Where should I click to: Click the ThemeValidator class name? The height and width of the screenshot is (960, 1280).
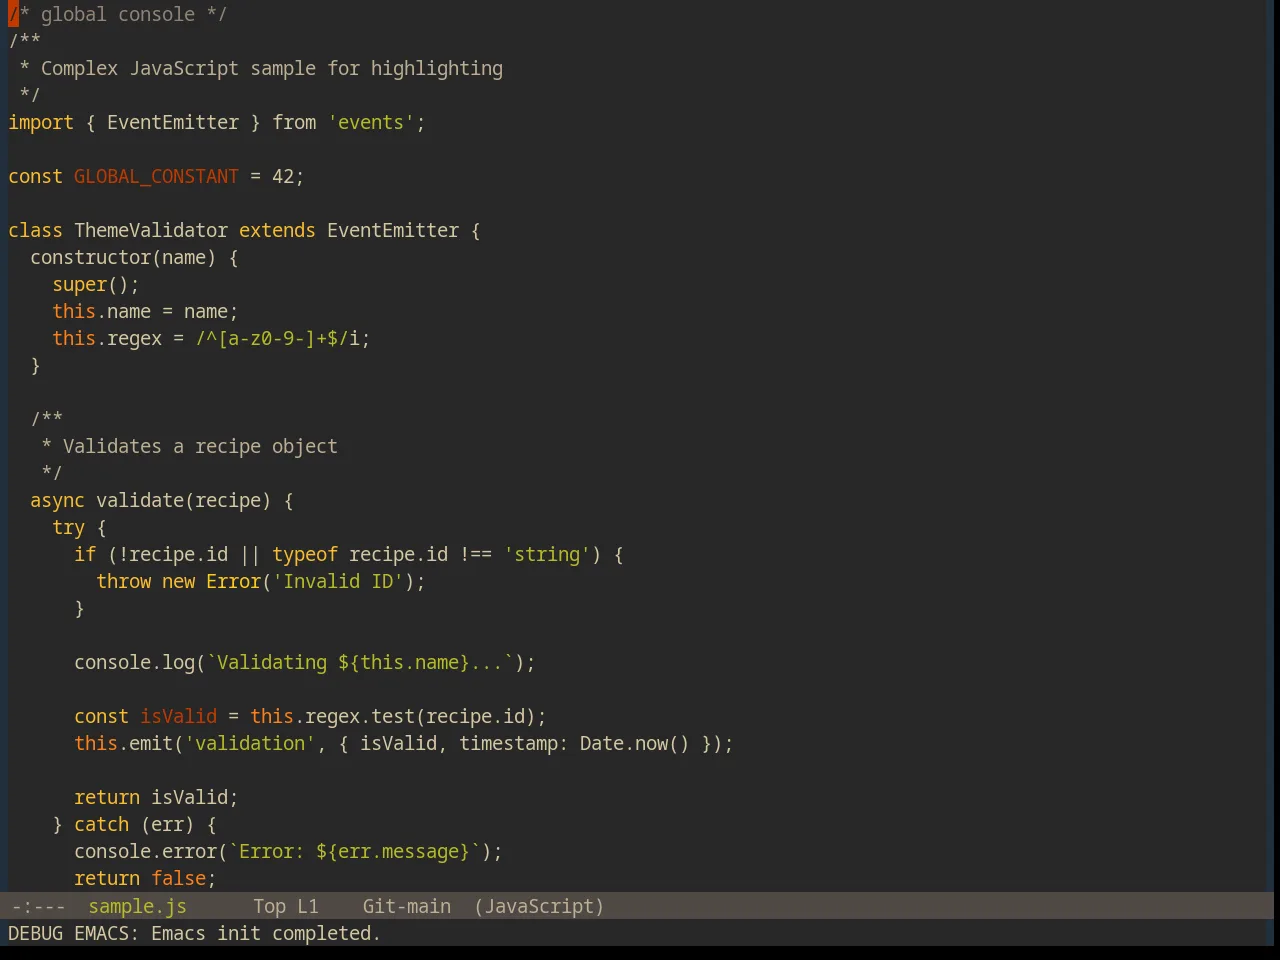coord(151,230)
